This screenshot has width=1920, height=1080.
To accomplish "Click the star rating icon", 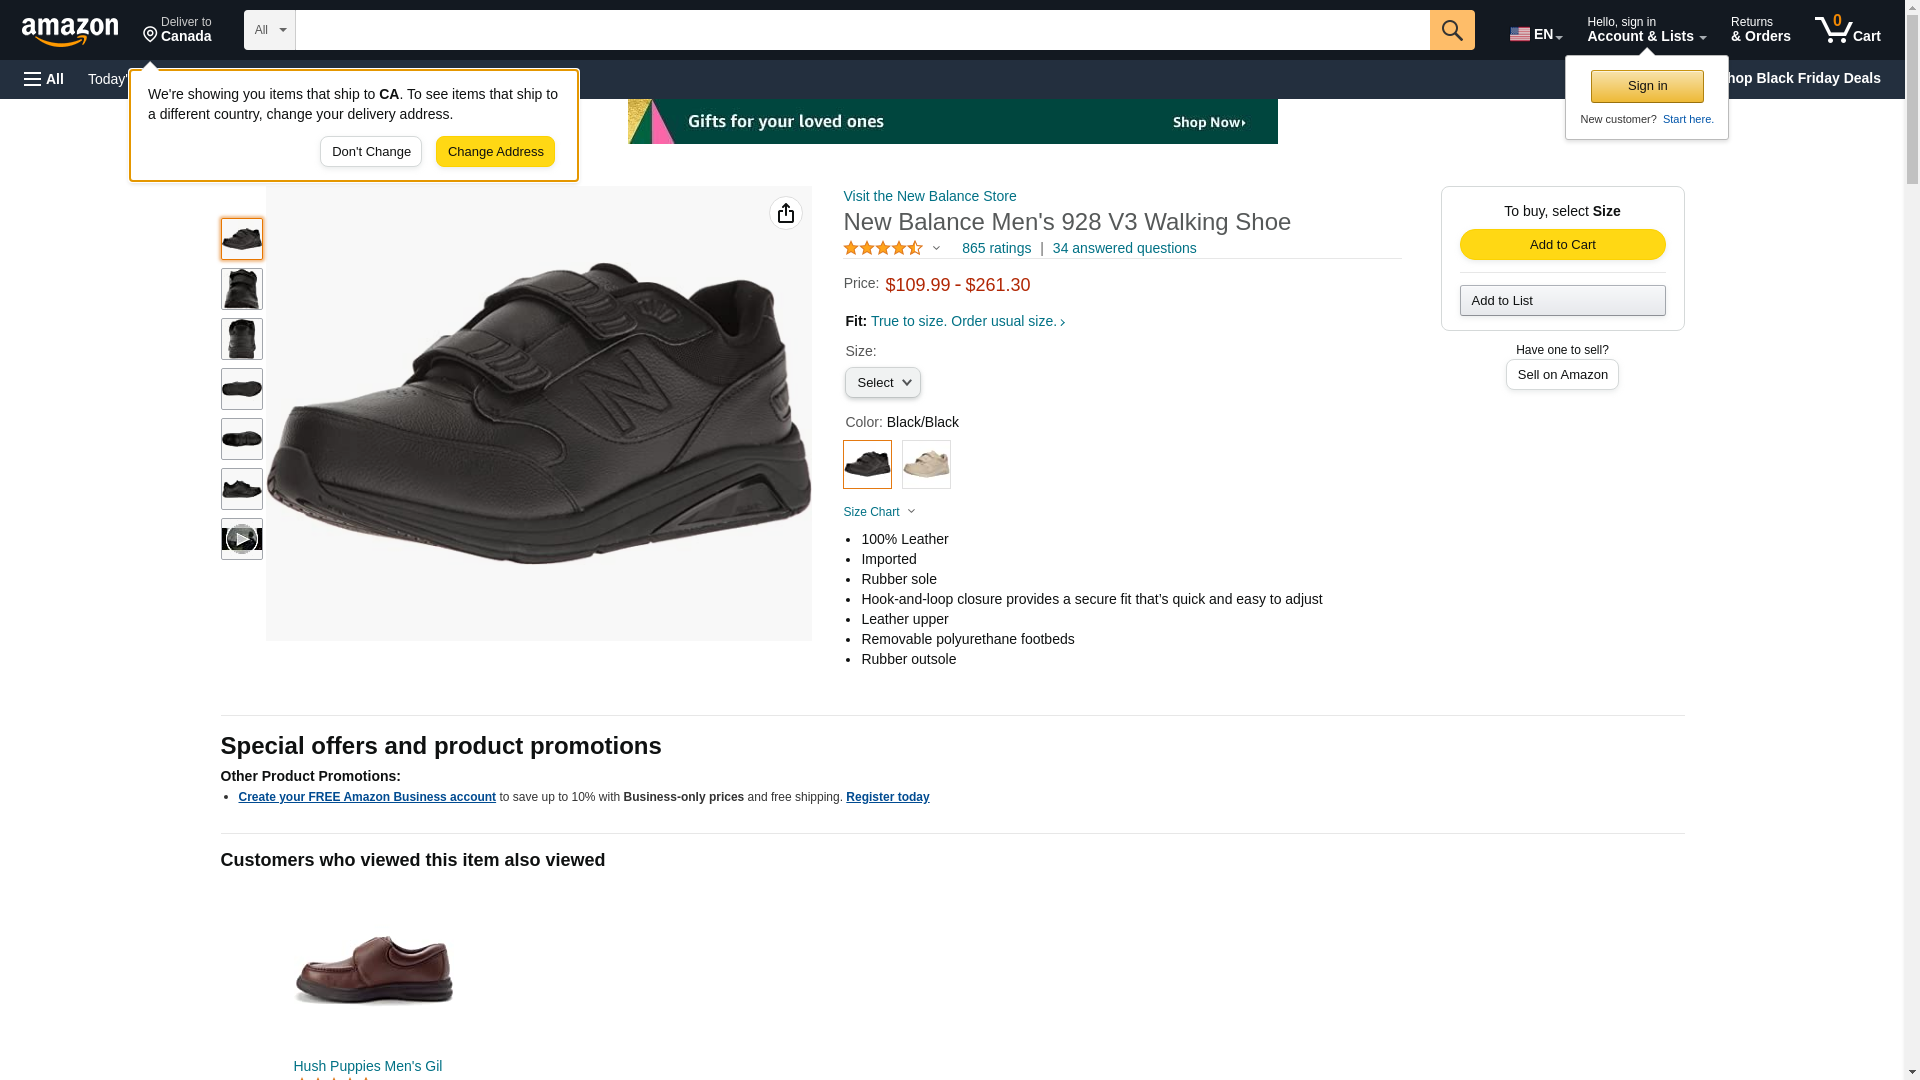I will pyautogui.click(x=883, y=248).
